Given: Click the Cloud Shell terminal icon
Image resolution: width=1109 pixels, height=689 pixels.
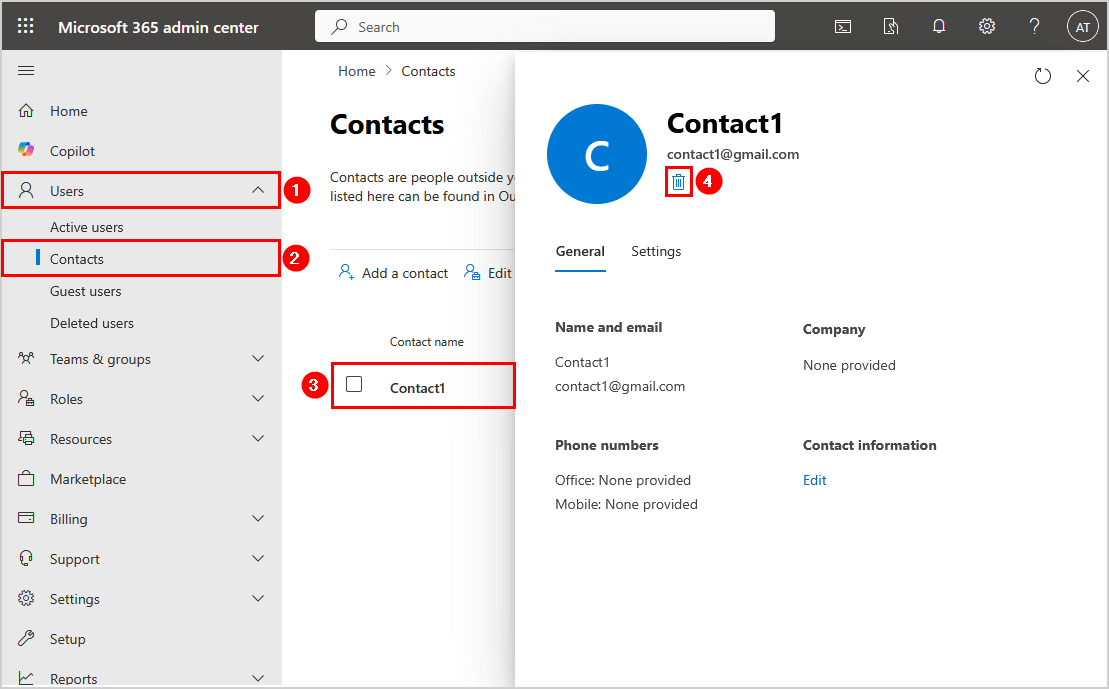Looking at the screenshot, I should tap(843, 27).
